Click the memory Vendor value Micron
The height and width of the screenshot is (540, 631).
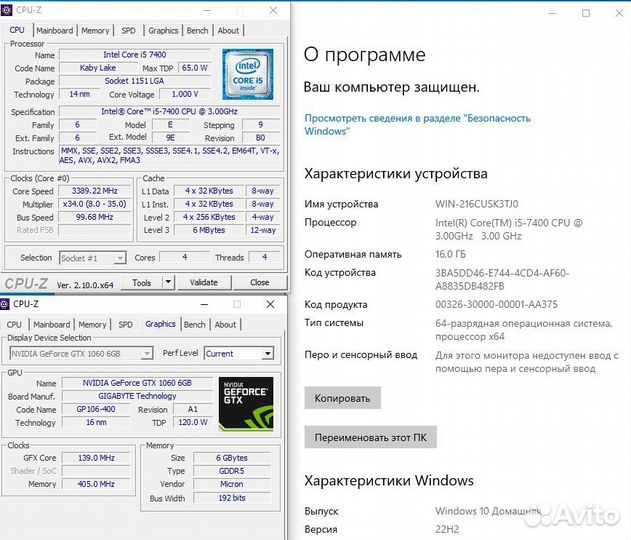tap(232, 484)
